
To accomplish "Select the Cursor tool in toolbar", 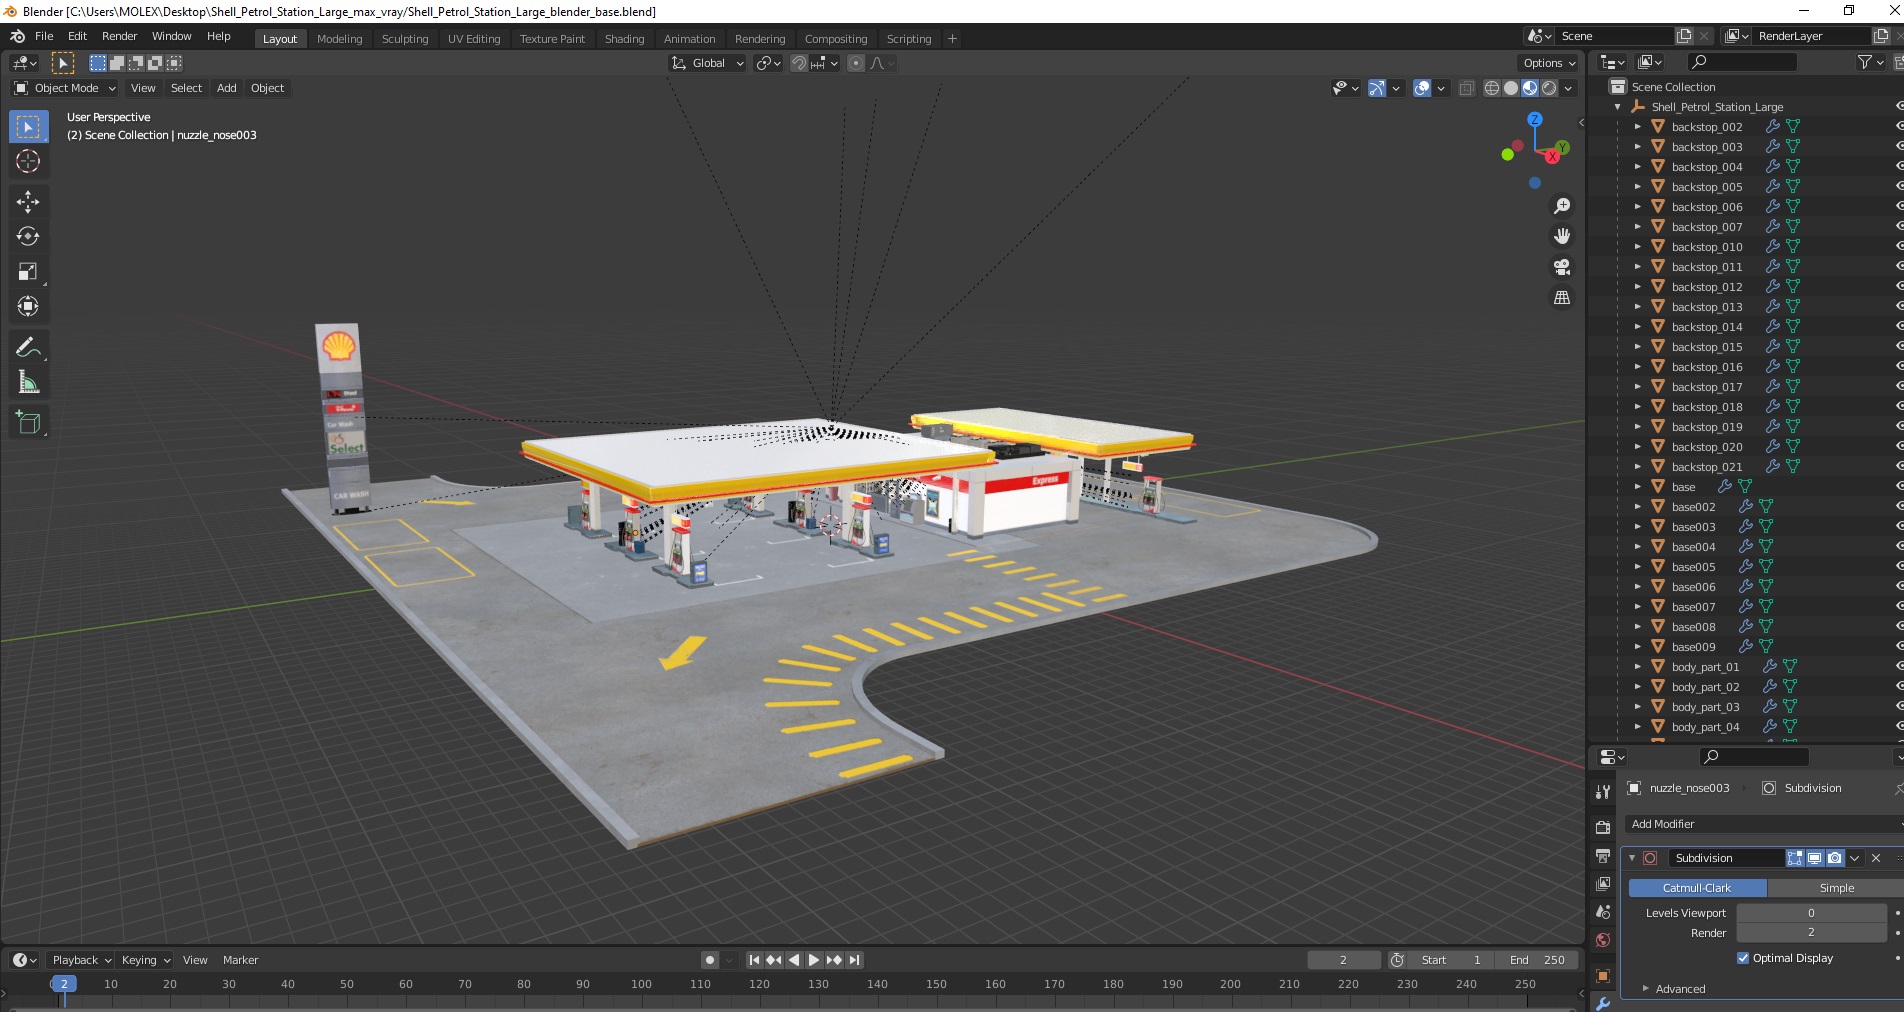I will 28,161.
